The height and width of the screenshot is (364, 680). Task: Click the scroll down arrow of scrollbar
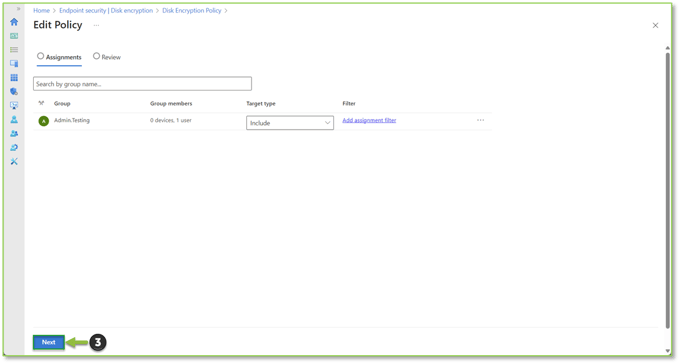[x=668, y=351]
